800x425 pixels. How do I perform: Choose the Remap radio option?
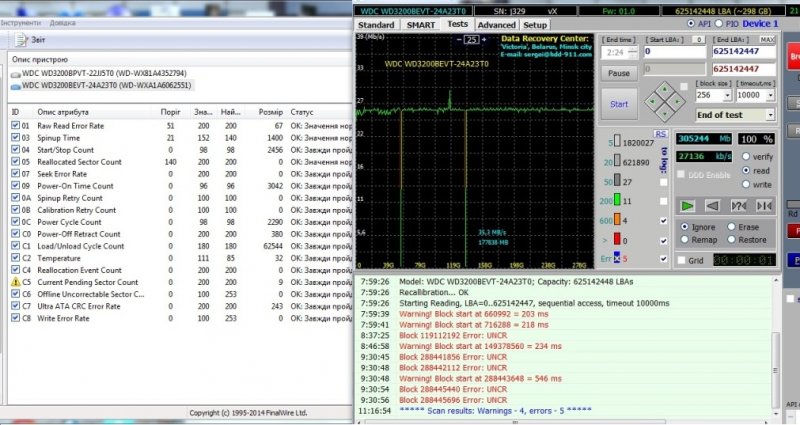pyautogui.click(x=683, y=240)
